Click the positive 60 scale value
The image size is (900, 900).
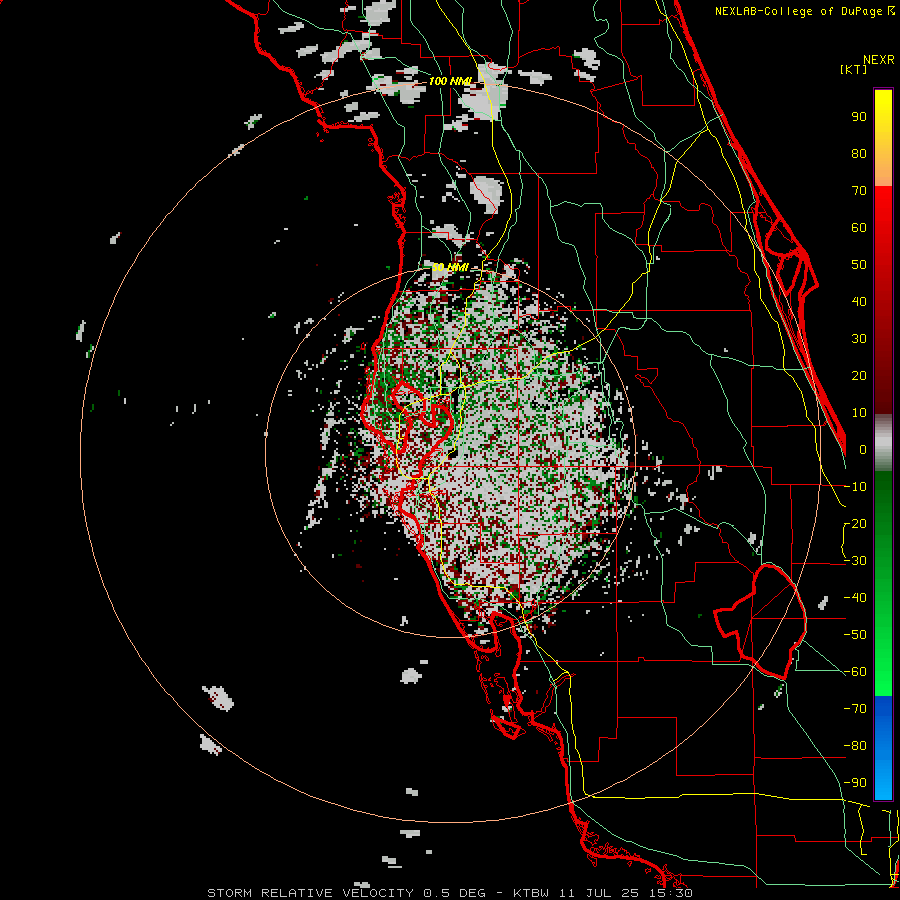point(859,227)
